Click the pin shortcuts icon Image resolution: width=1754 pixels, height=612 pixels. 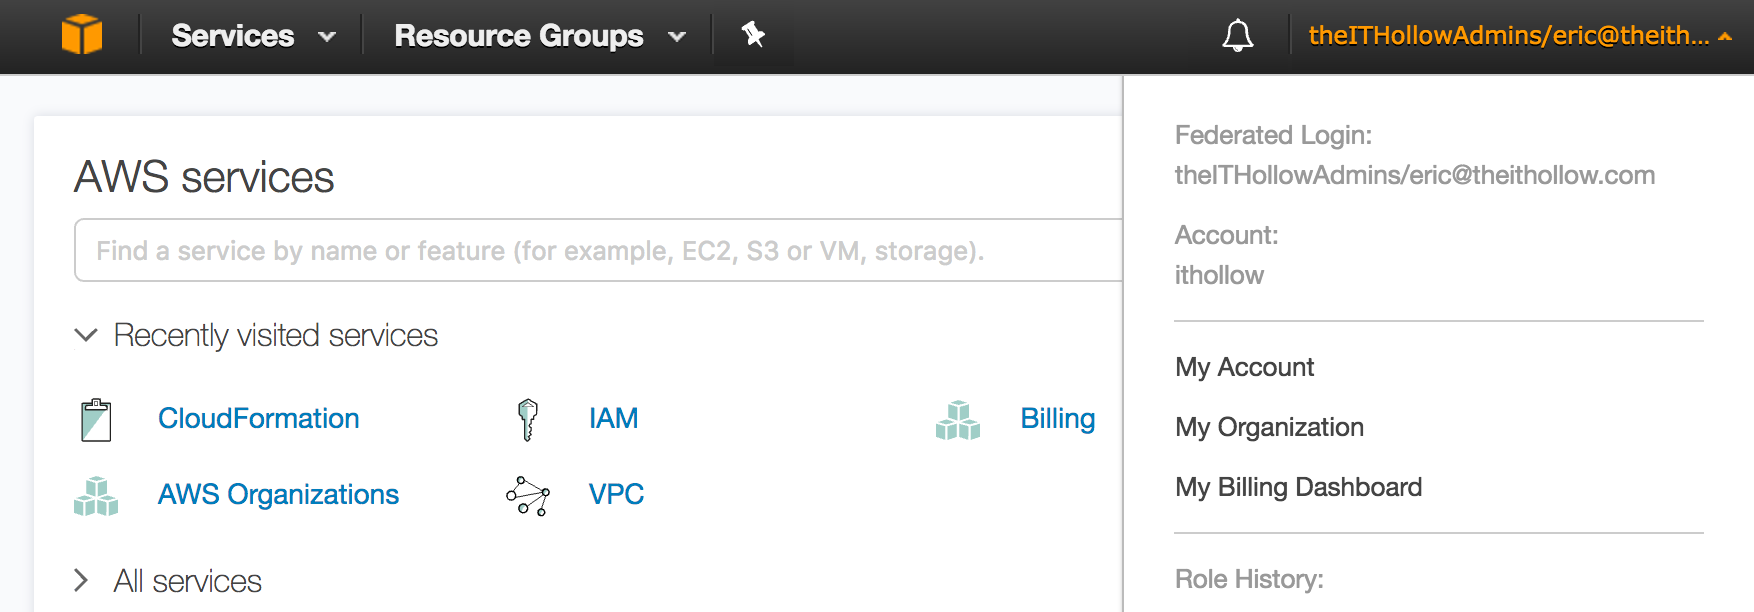click(753, 35)
